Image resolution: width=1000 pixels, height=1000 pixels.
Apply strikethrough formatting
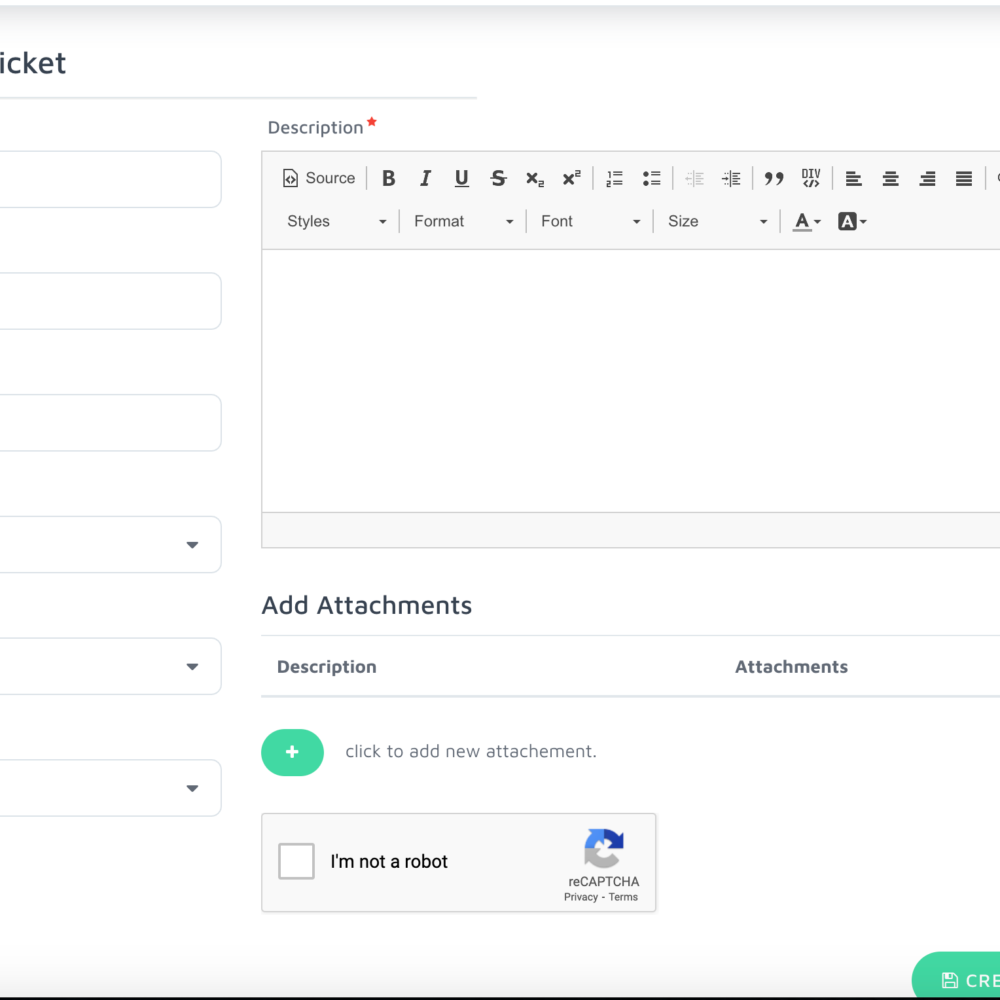(x=497, y=178)
